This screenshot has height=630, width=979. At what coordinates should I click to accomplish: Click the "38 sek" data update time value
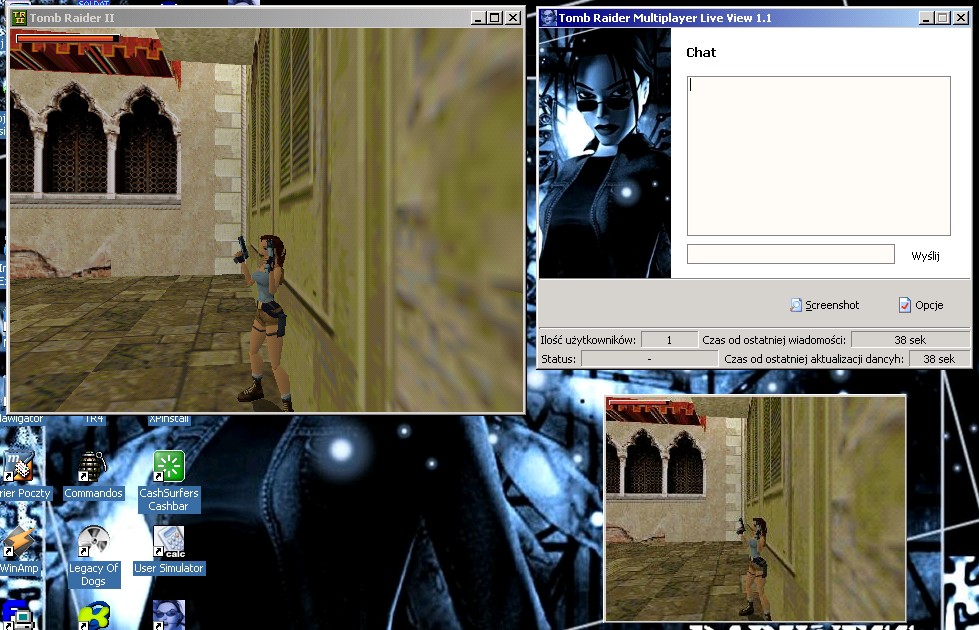coord(939,358)
